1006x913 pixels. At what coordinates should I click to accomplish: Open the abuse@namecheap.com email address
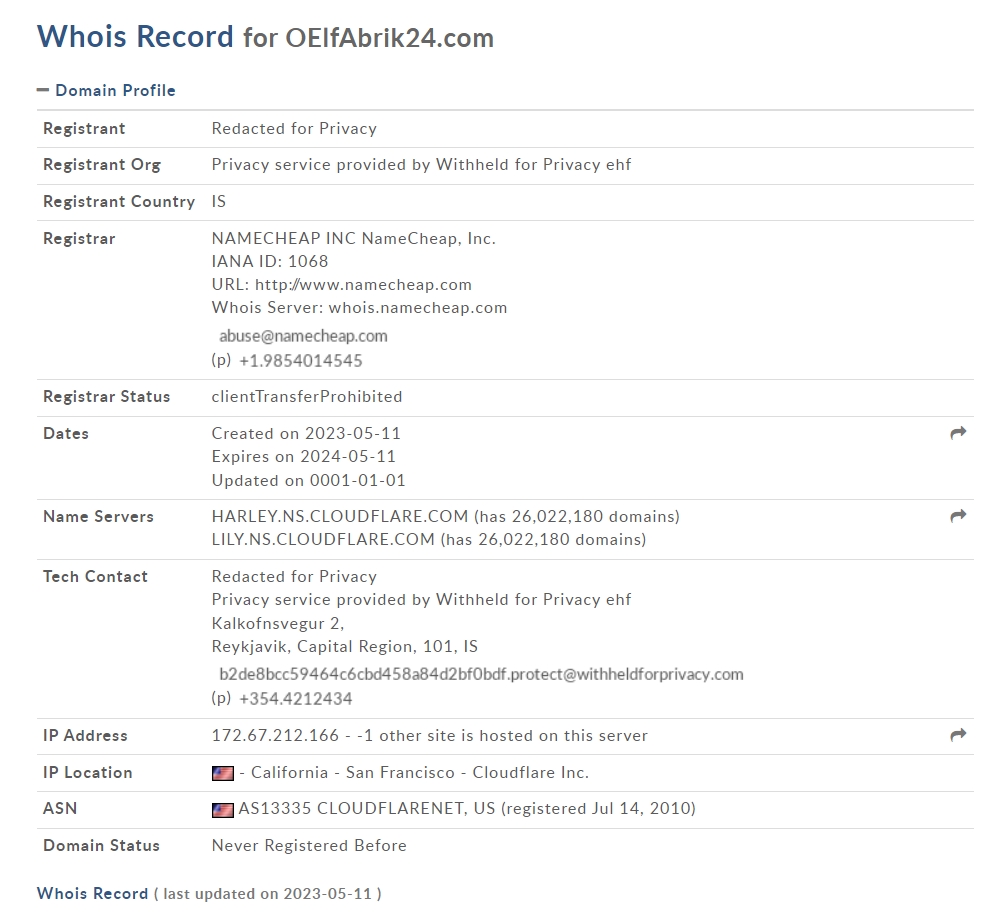(x=303, y=336)
